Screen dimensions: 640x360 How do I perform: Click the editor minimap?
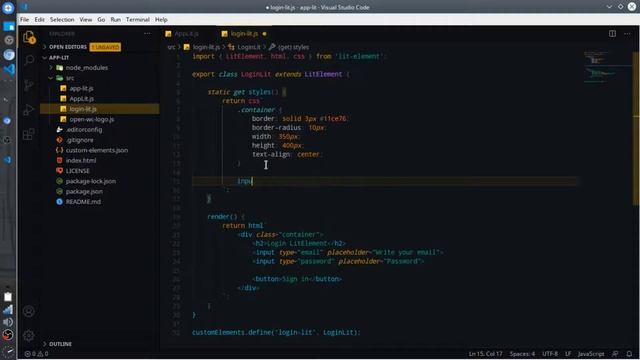click(607, 67)
